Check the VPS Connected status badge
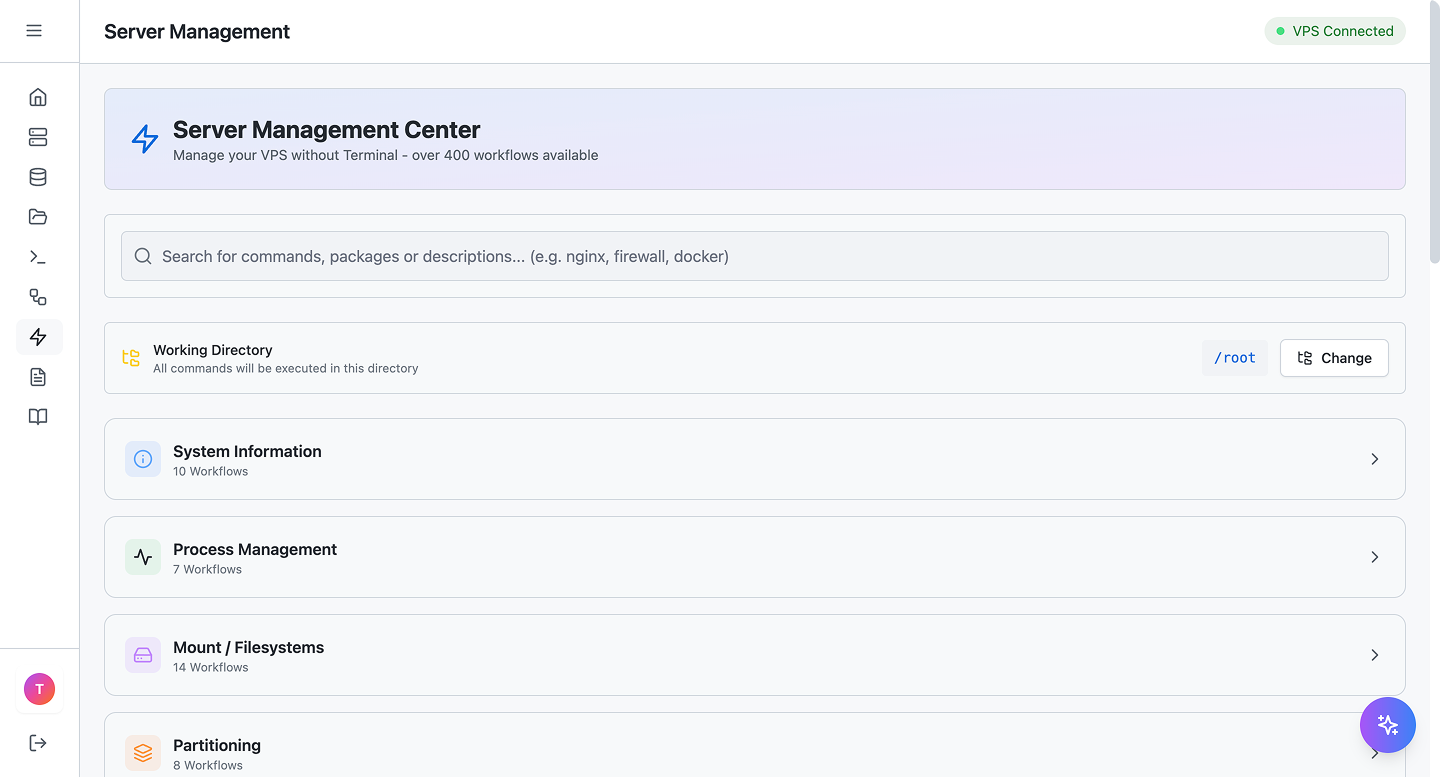The image size is (1440, 777). tap(1335, 31)
